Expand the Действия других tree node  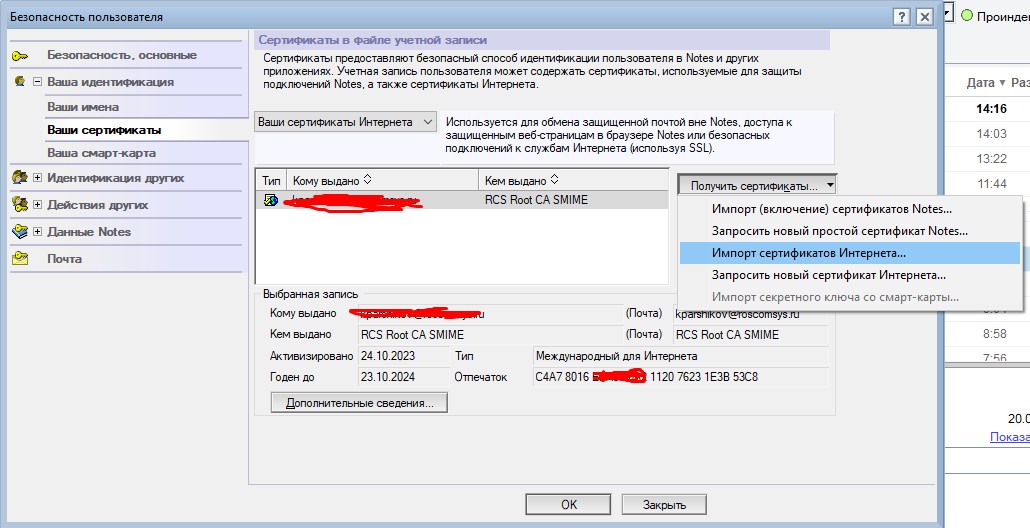(37, 205)
